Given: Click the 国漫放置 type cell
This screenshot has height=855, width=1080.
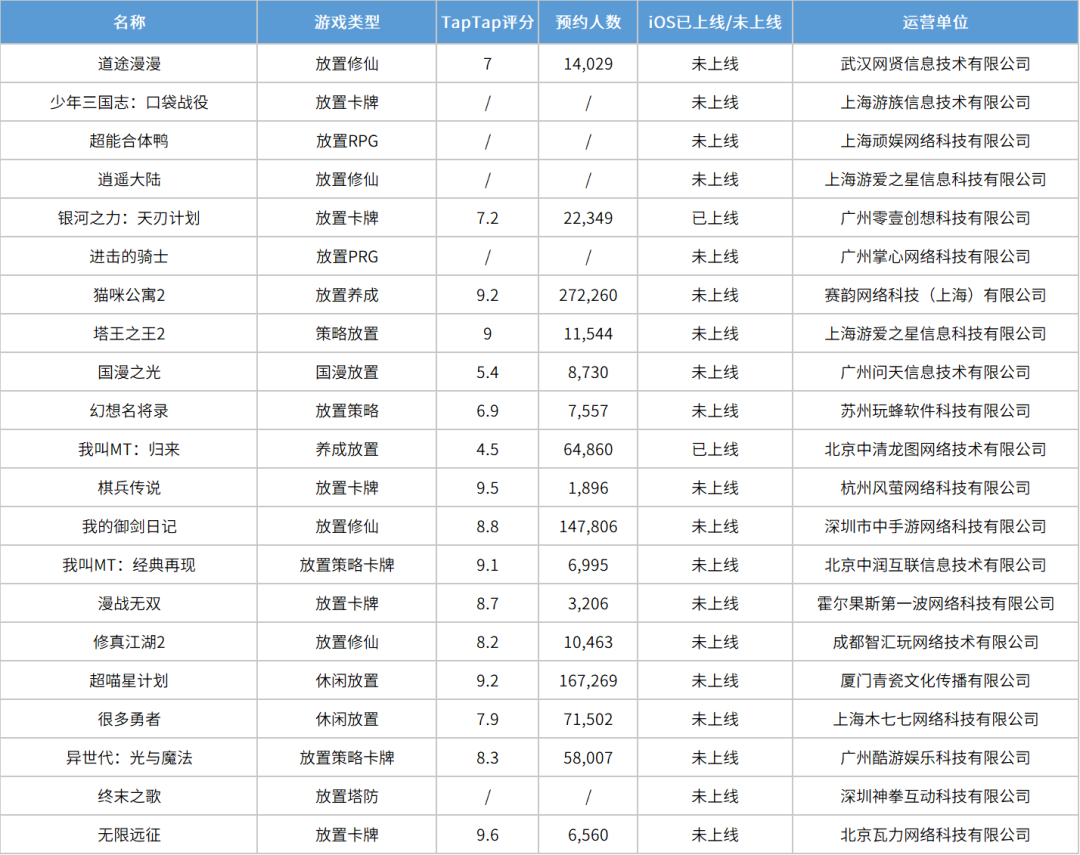Looking at the screenshot, I should click(346, 372).
